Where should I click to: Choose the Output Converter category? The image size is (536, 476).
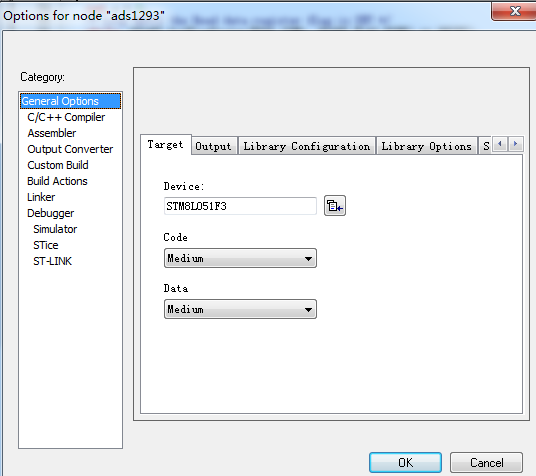tap(70, 149)
